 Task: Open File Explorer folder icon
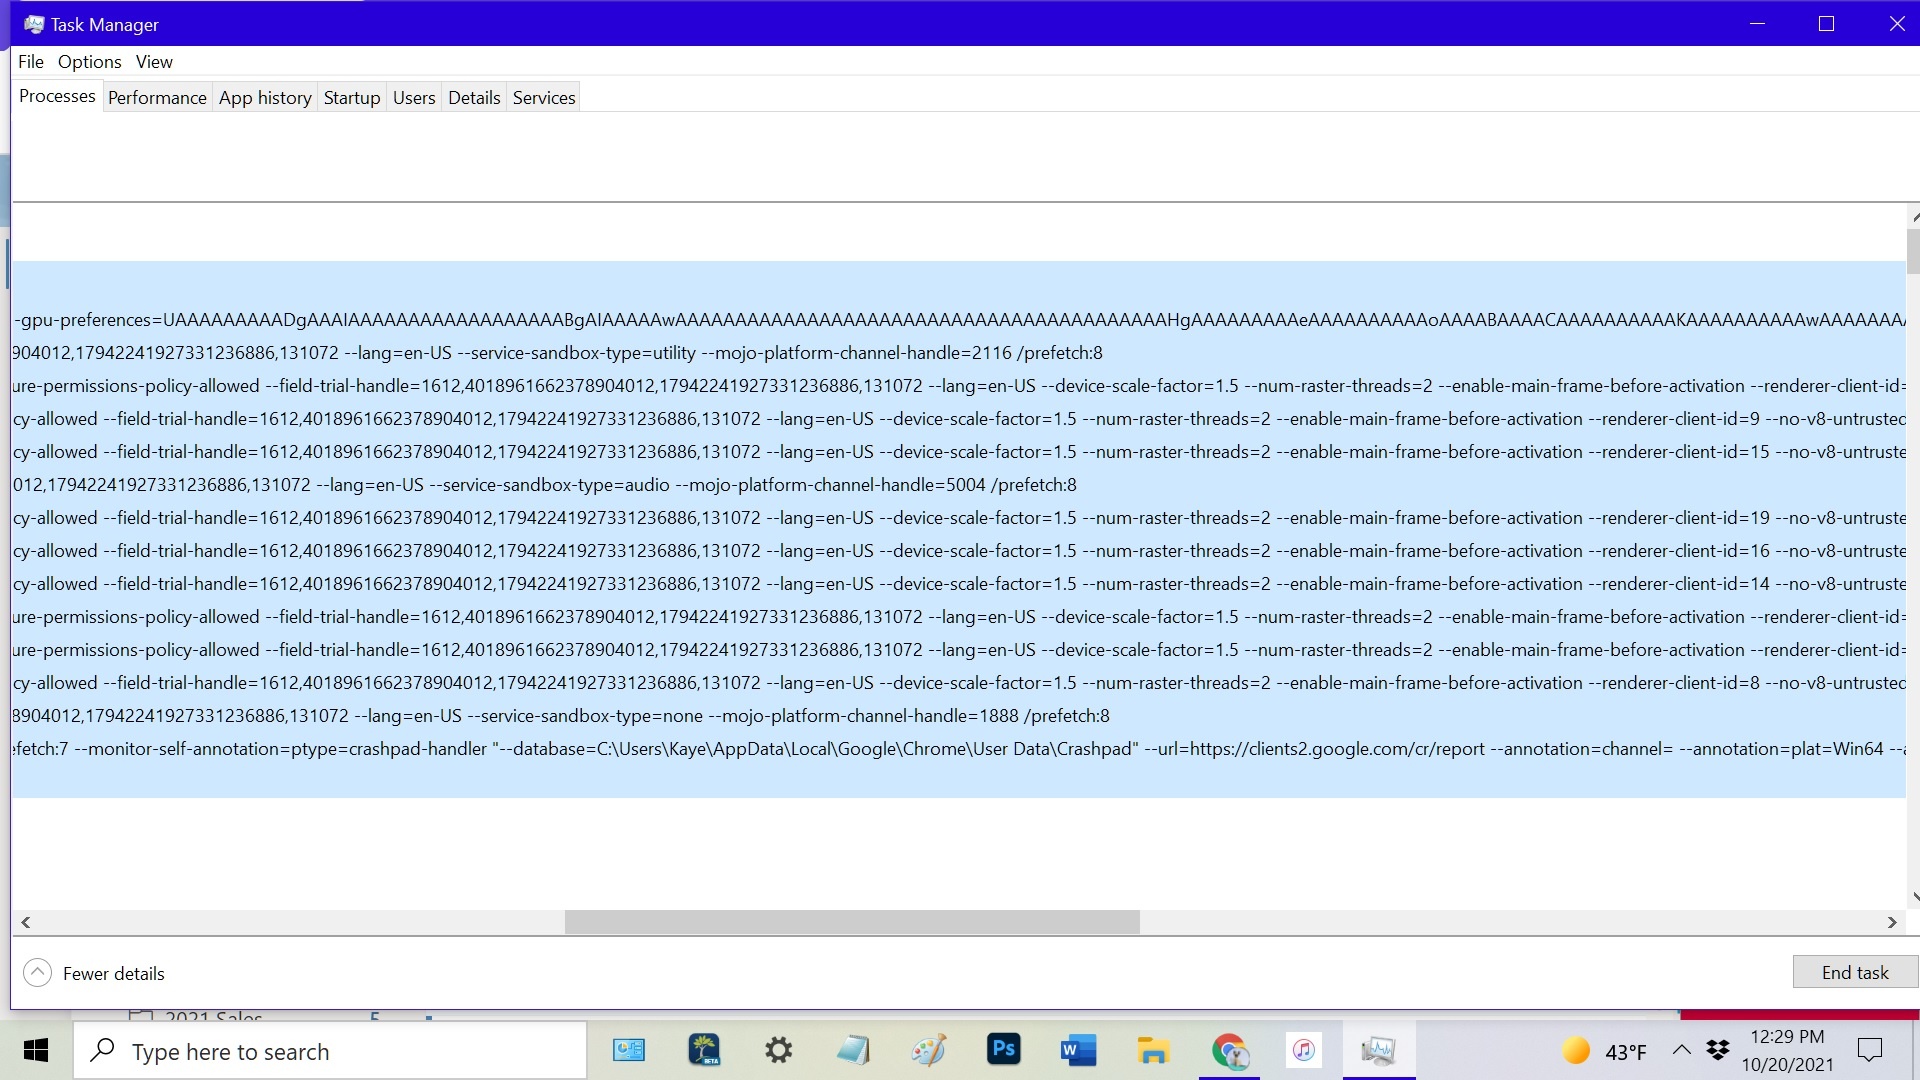click(x=1153, y=1051)
